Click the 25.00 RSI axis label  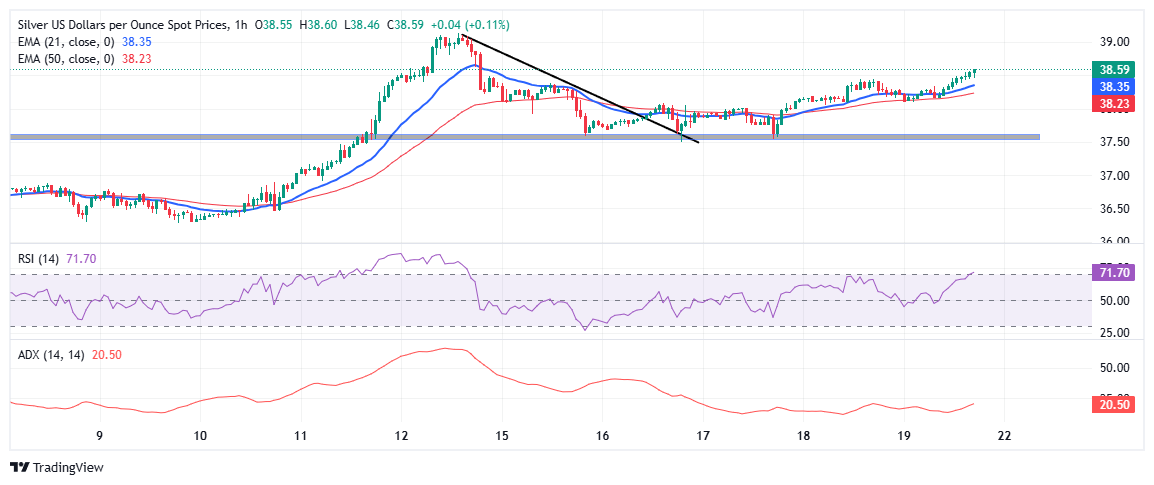coord(1113,332)
